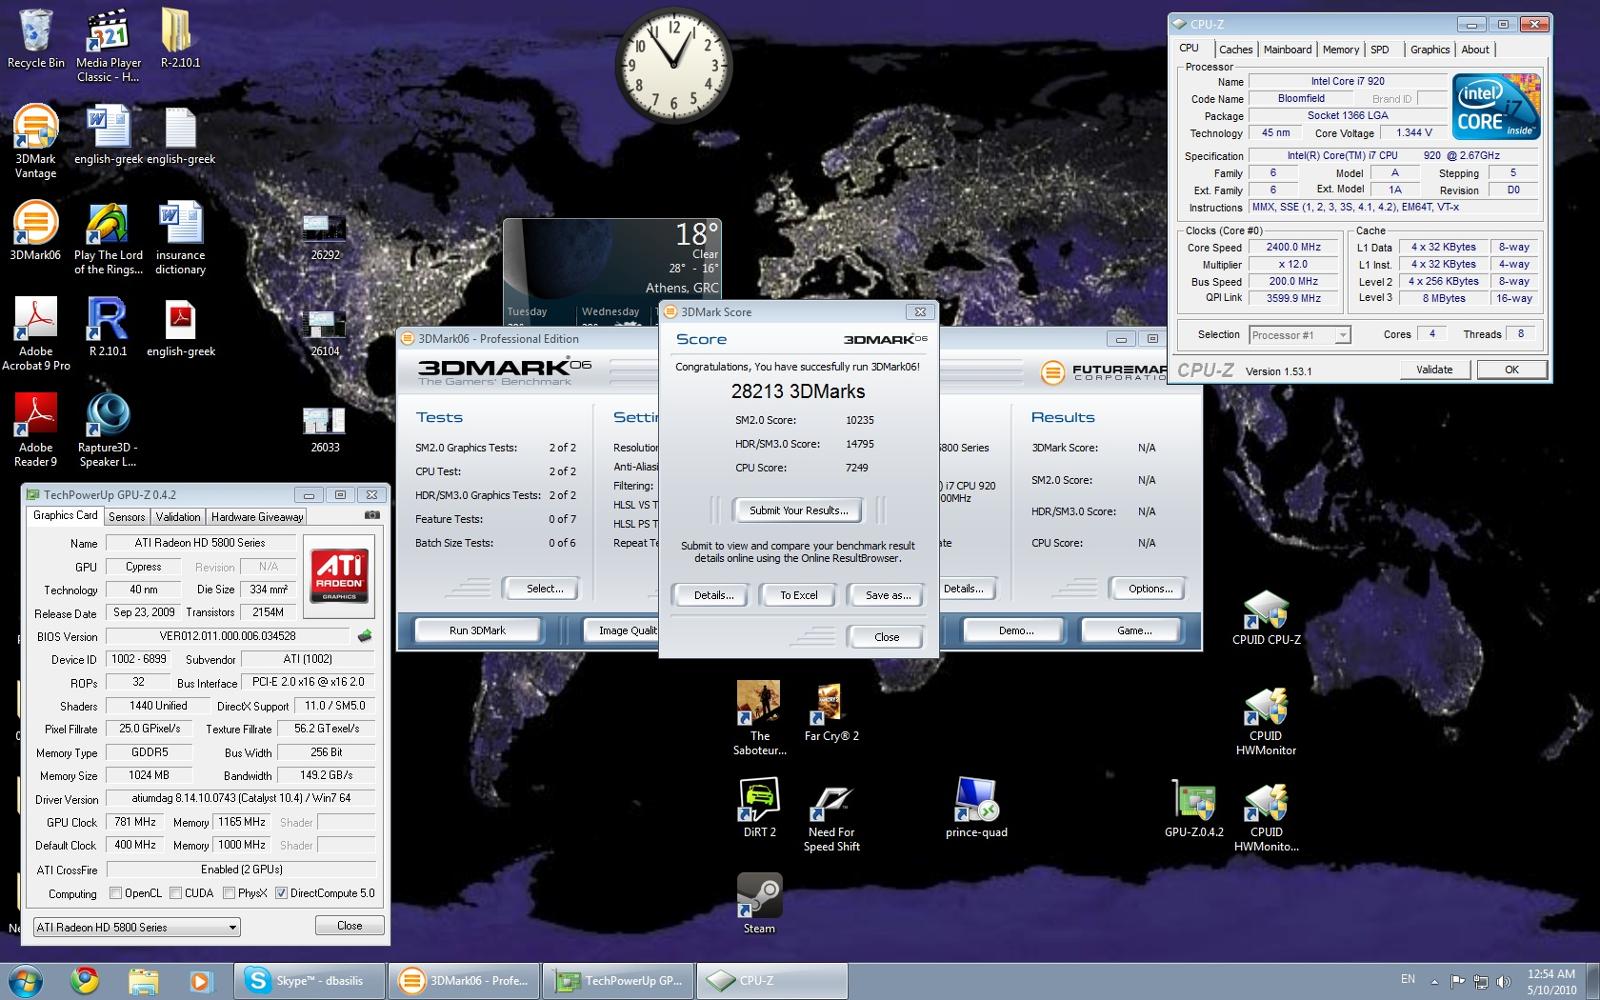Open Play The Lord of the Rings shortcut
Screen dimensions: 1600x1000
(x=108, y=240)
